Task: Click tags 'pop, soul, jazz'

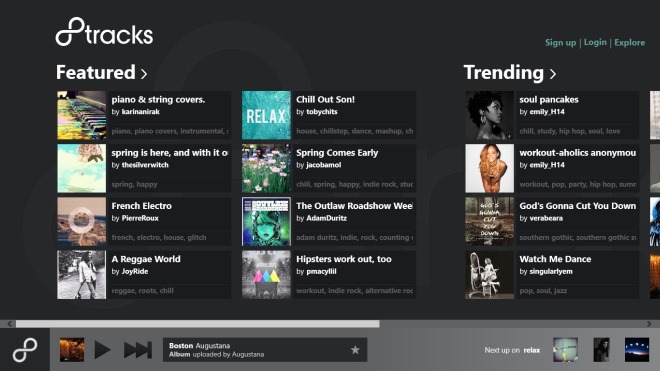Action: pyautogui.click(x=543, y=291)
